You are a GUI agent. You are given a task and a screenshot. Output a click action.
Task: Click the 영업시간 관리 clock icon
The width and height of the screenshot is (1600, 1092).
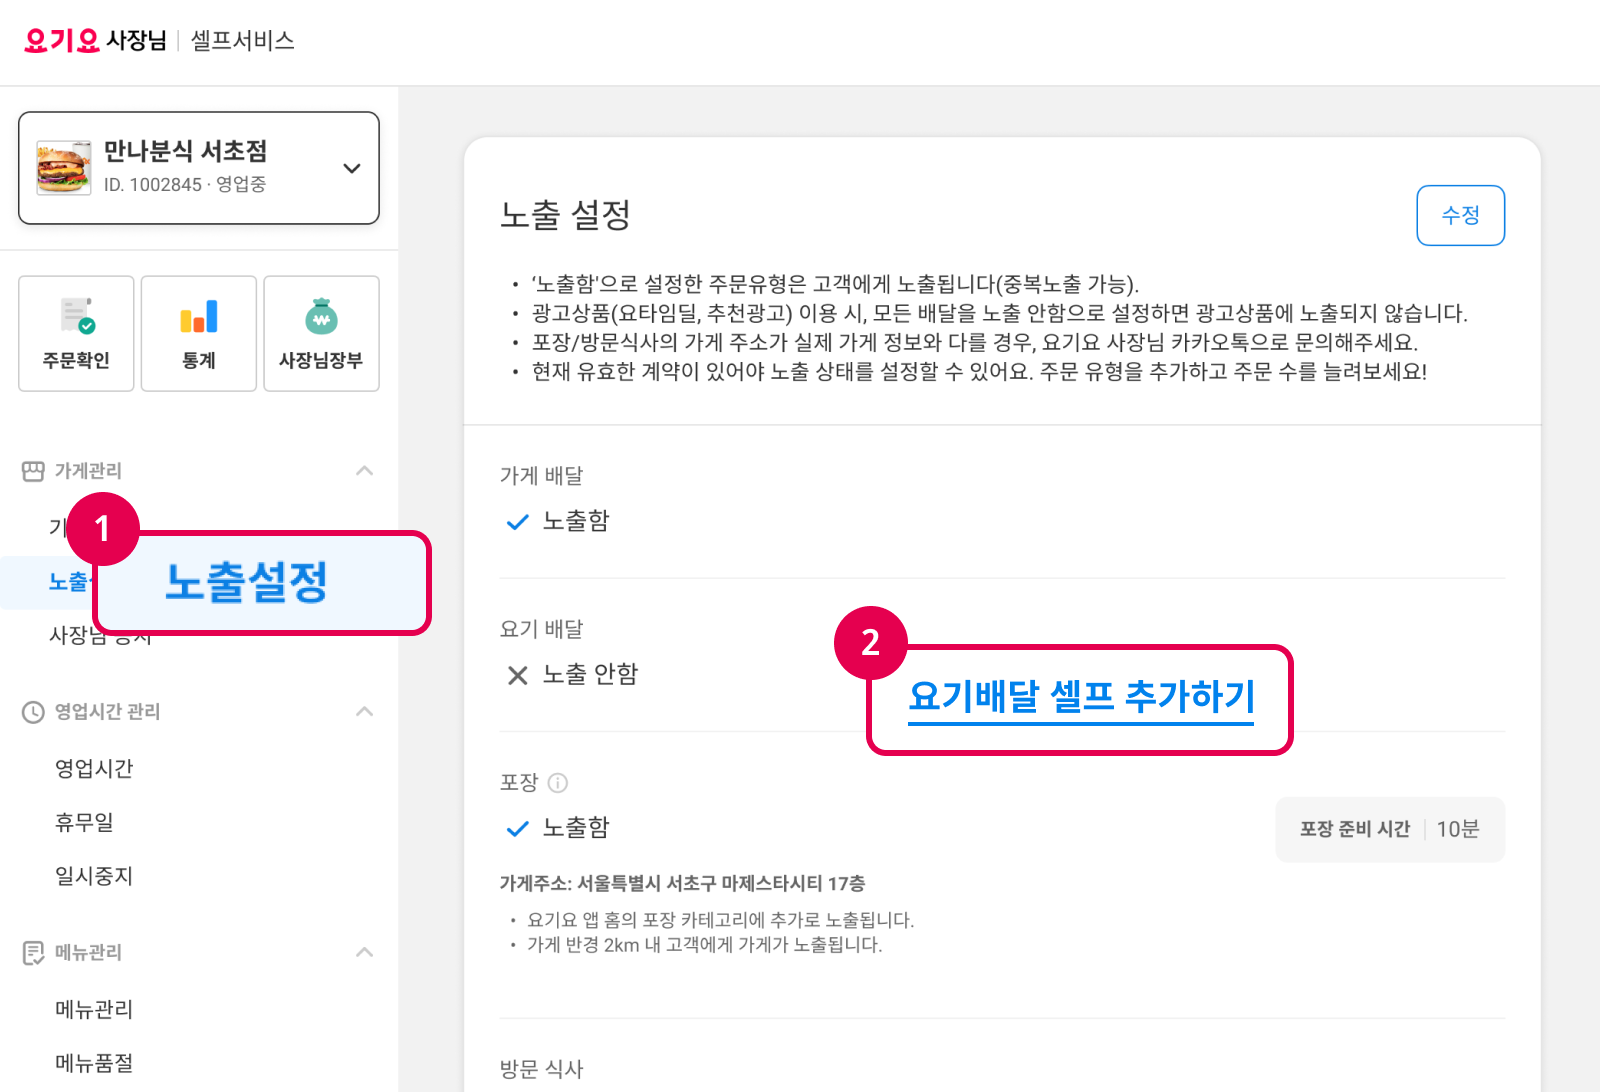pyautogui.click(x=33, y=712)
